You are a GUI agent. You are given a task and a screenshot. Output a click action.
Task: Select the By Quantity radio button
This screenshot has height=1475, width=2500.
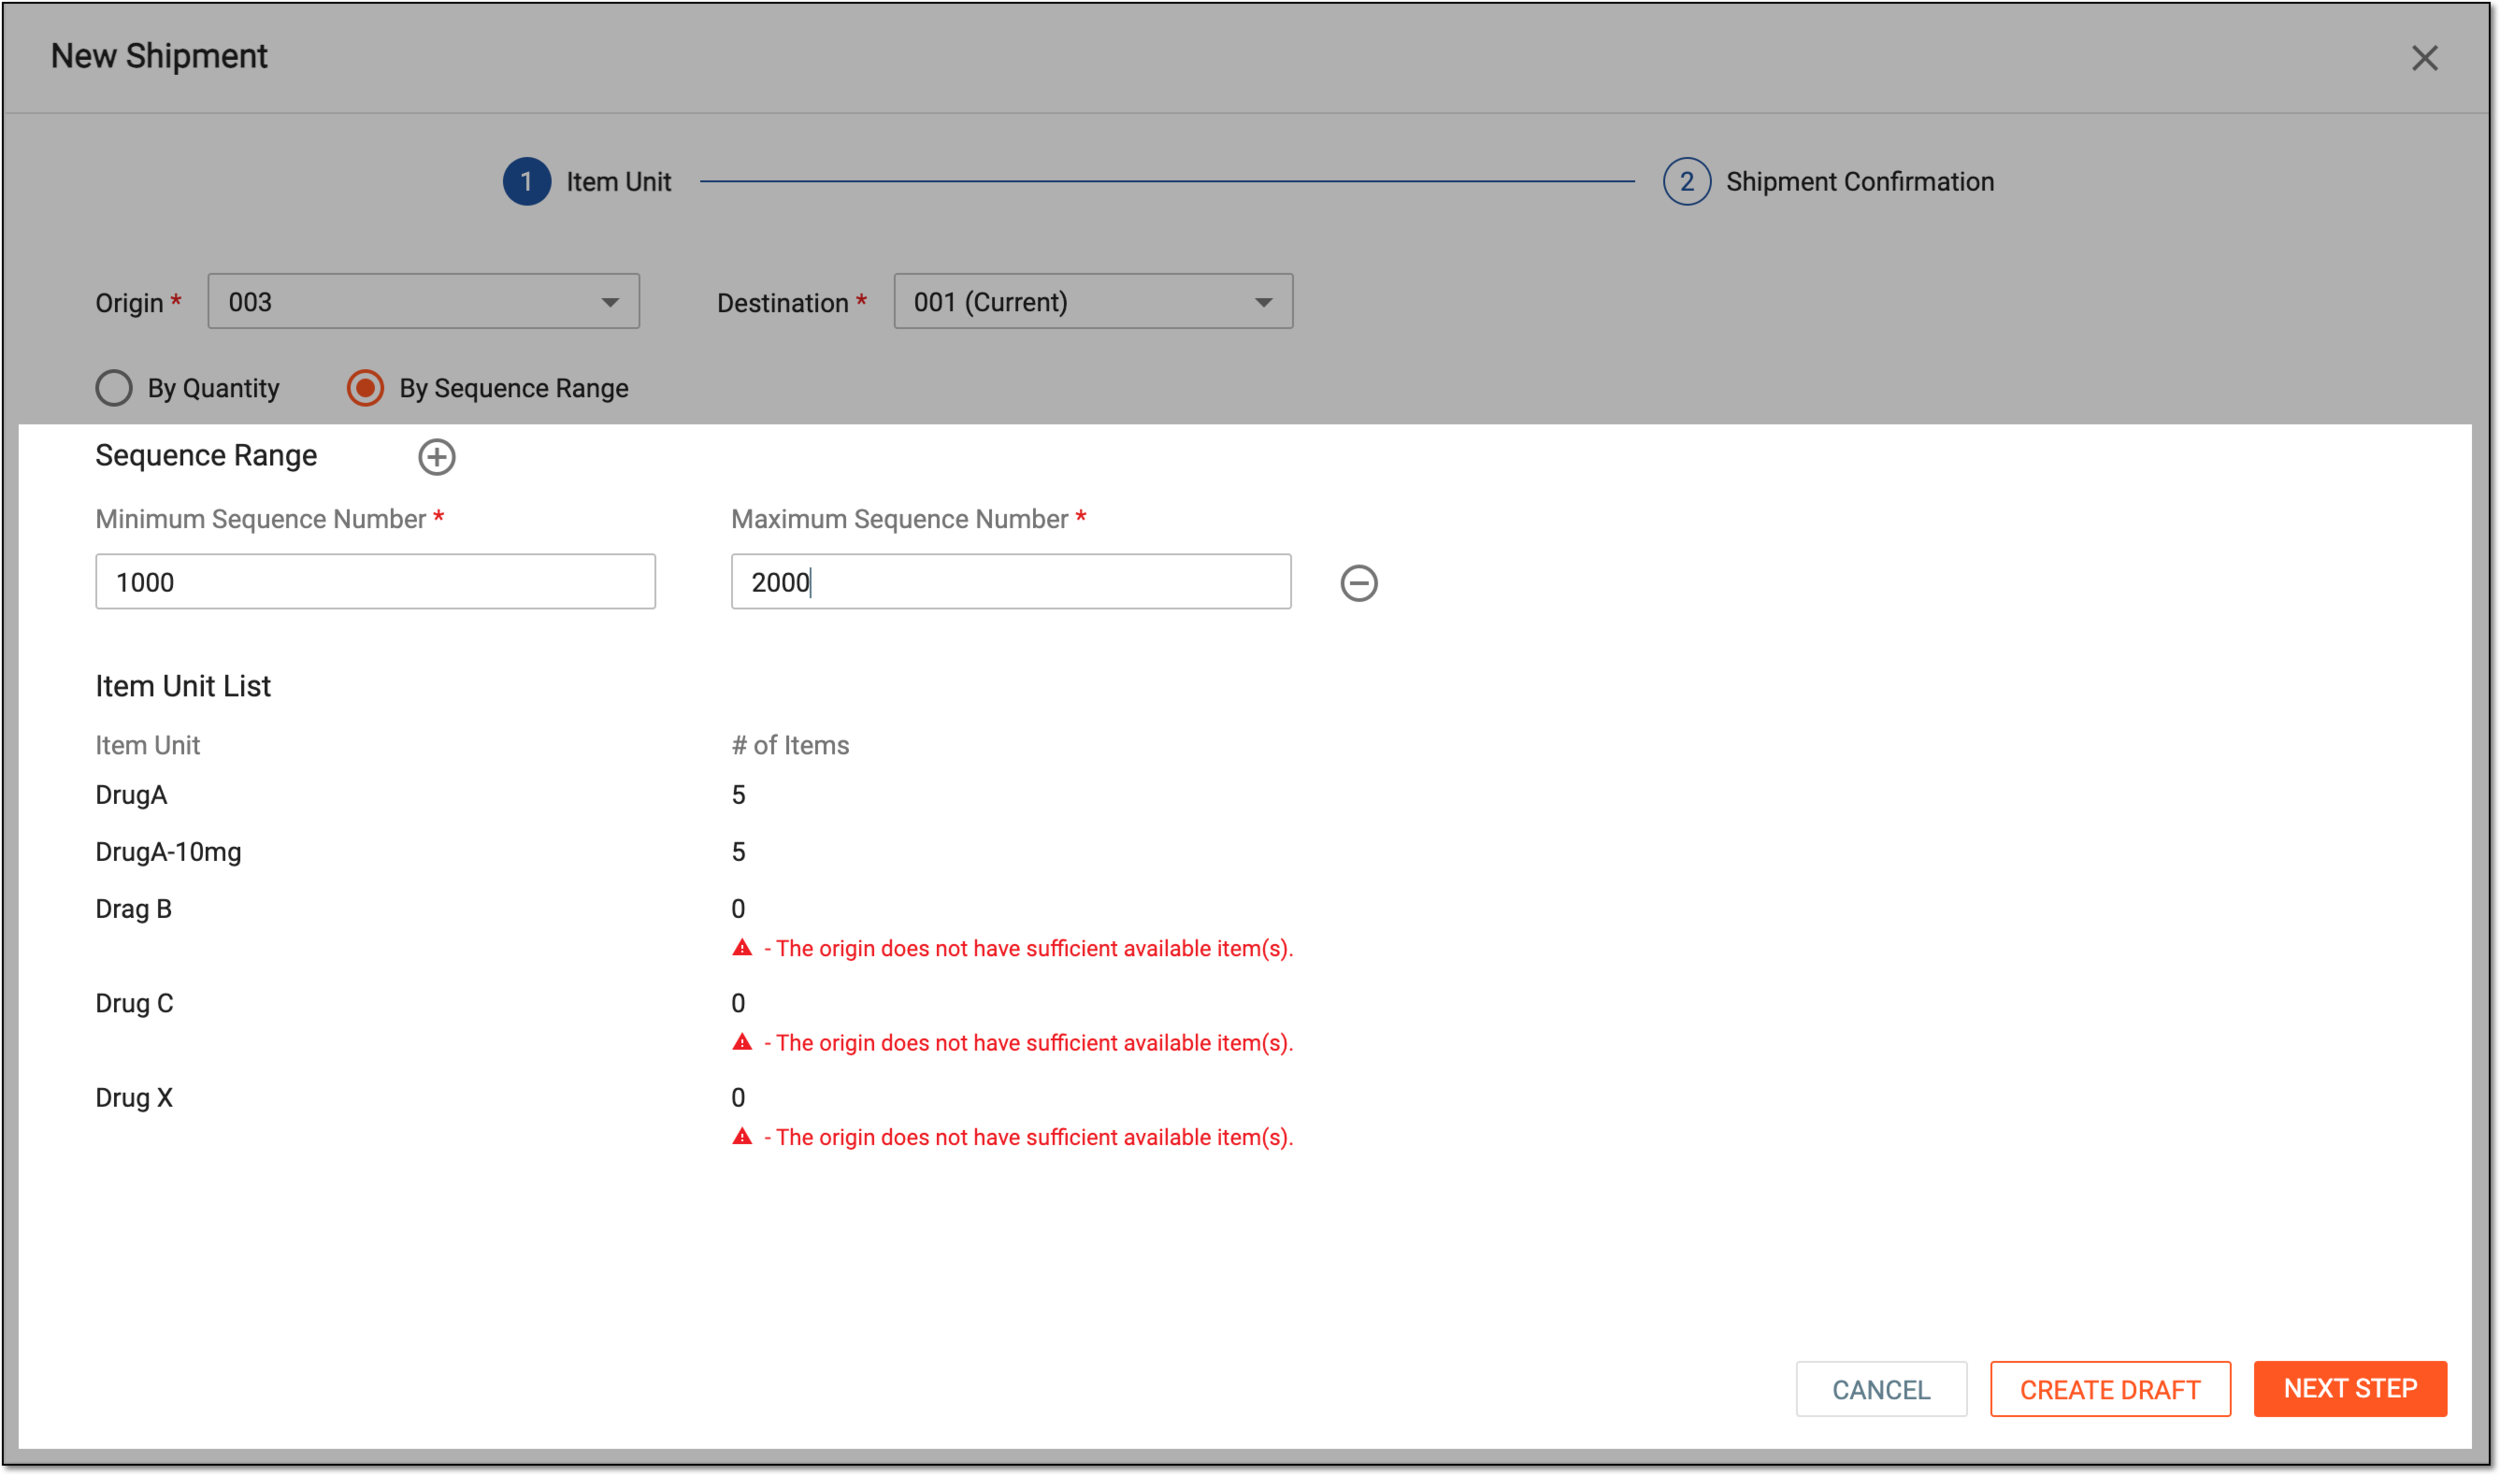click(114, 388)
